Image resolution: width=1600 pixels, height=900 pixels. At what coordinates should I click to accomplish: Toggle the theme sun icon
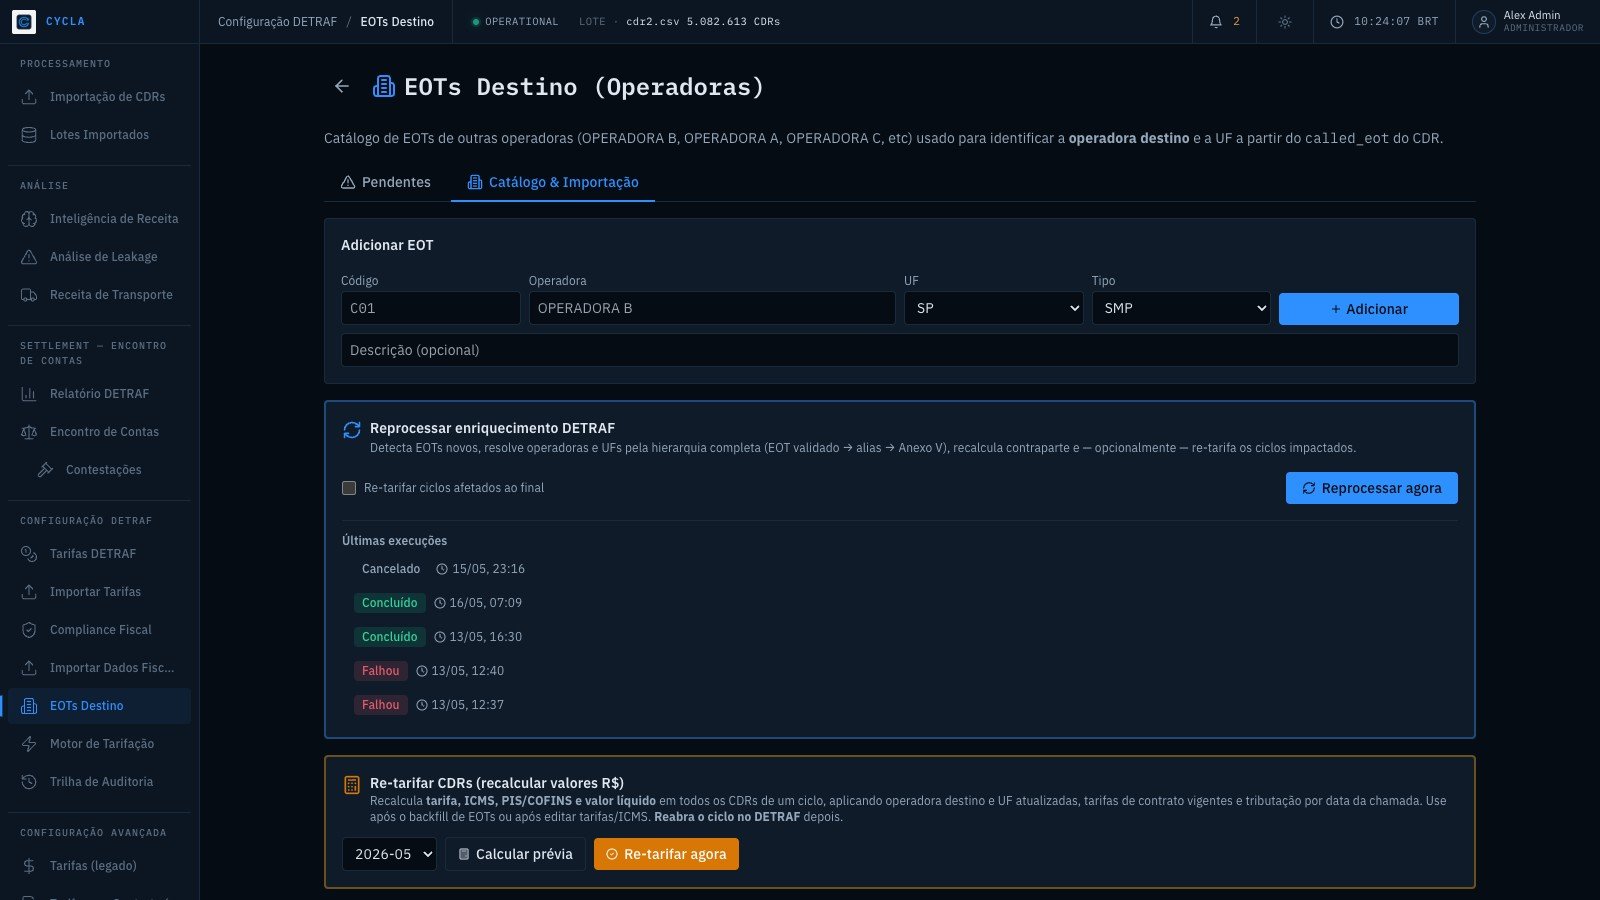(x=1285, y=21)
